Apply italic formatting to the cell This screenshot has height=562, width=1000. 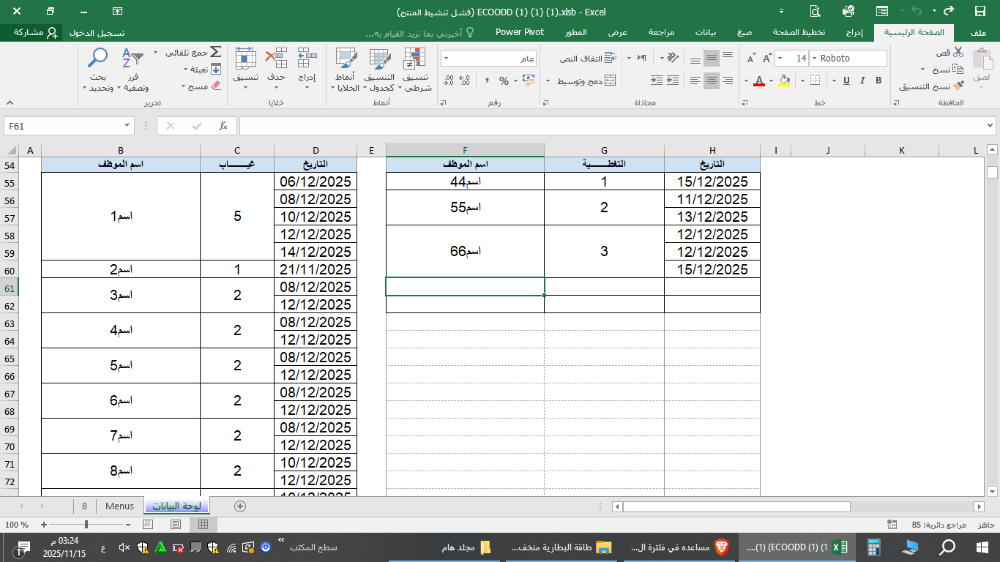tap(863, 81)
